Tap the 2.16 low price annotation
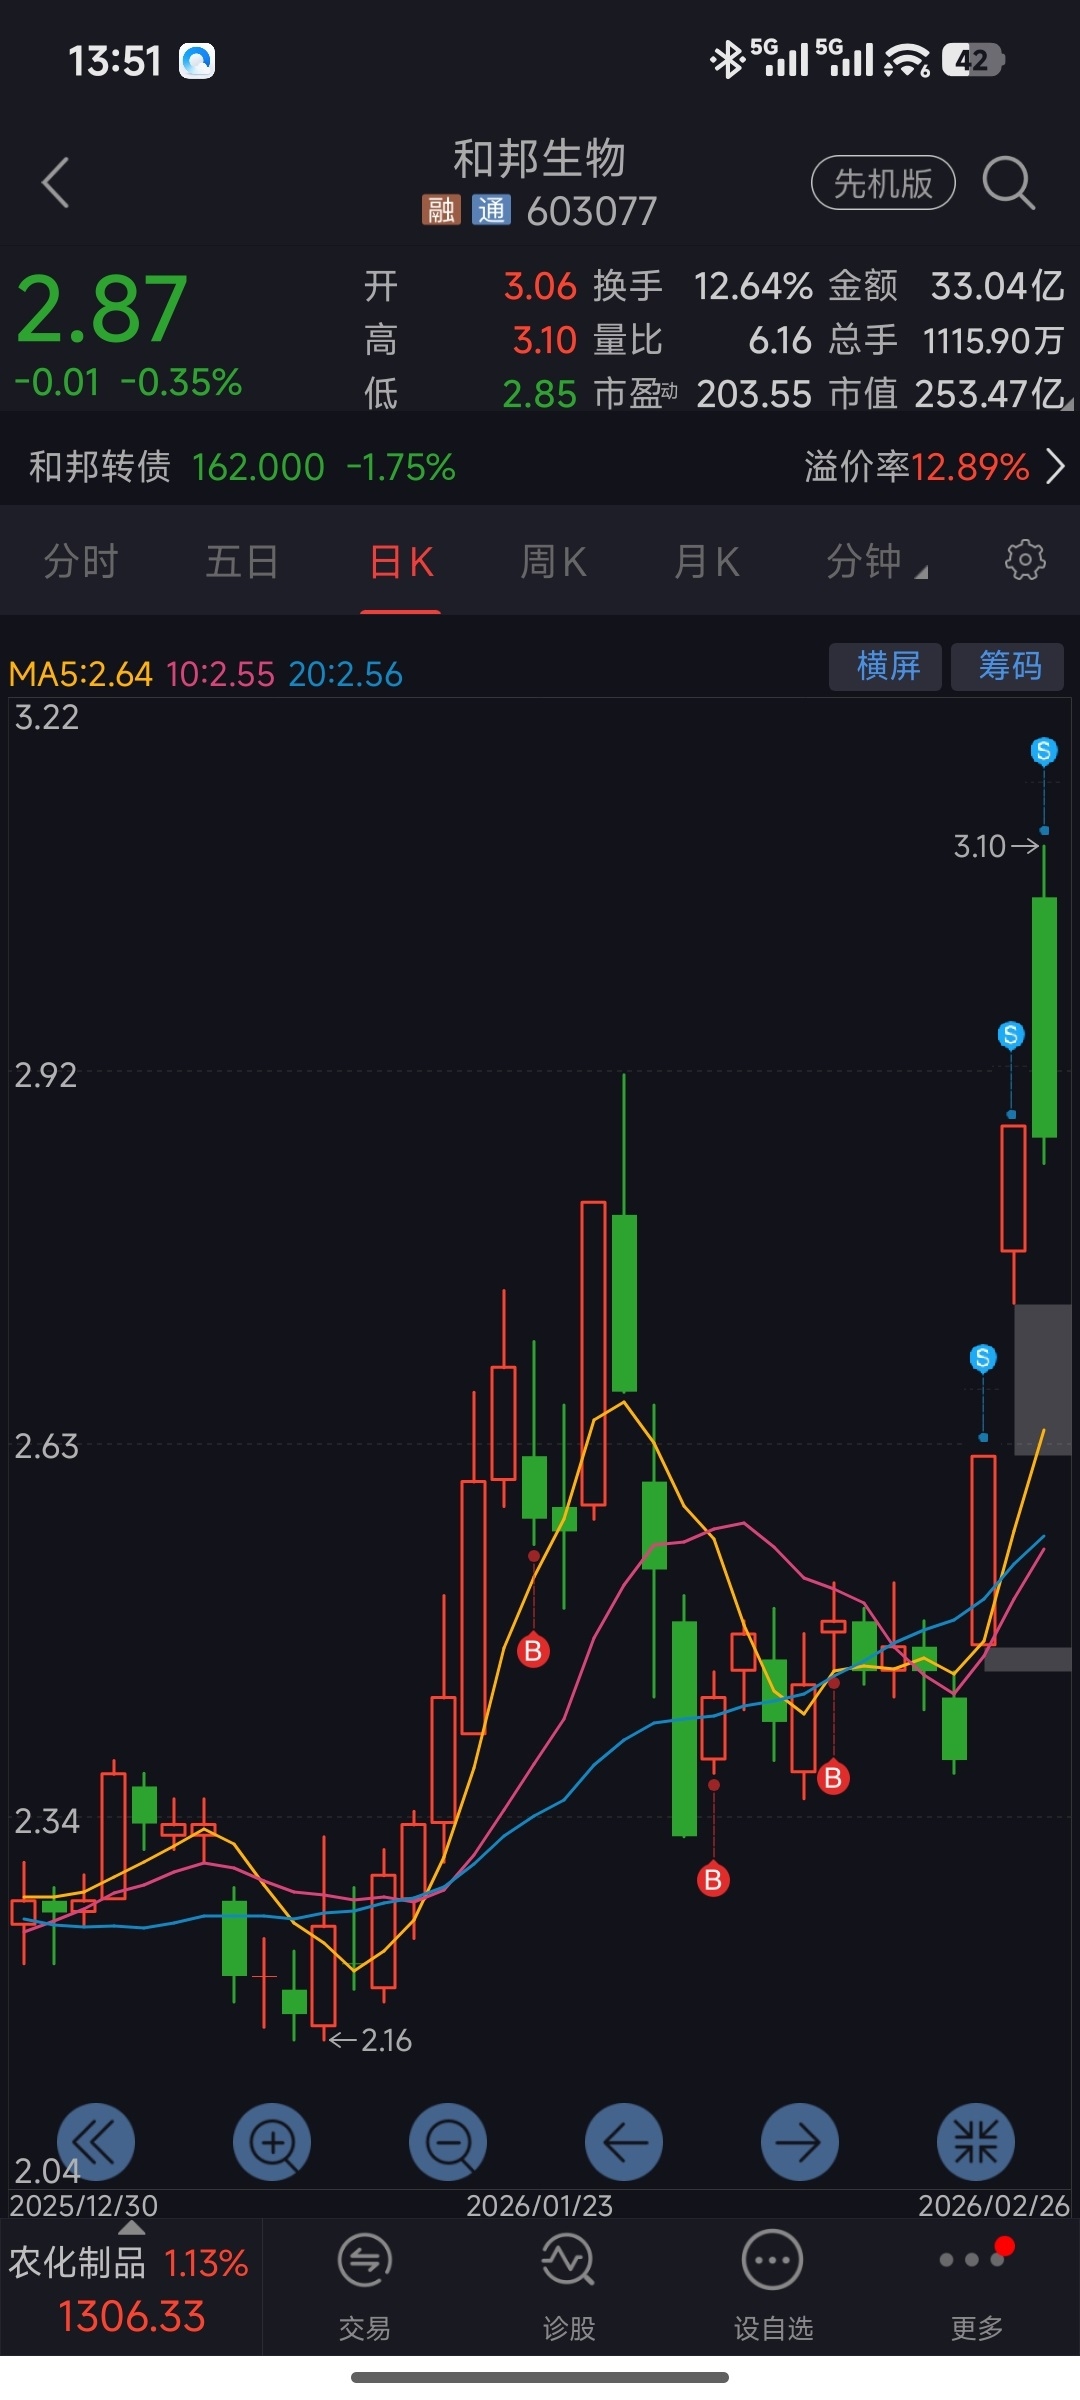Viewport: 1080px width, 2400px height. coord(371,2040)
